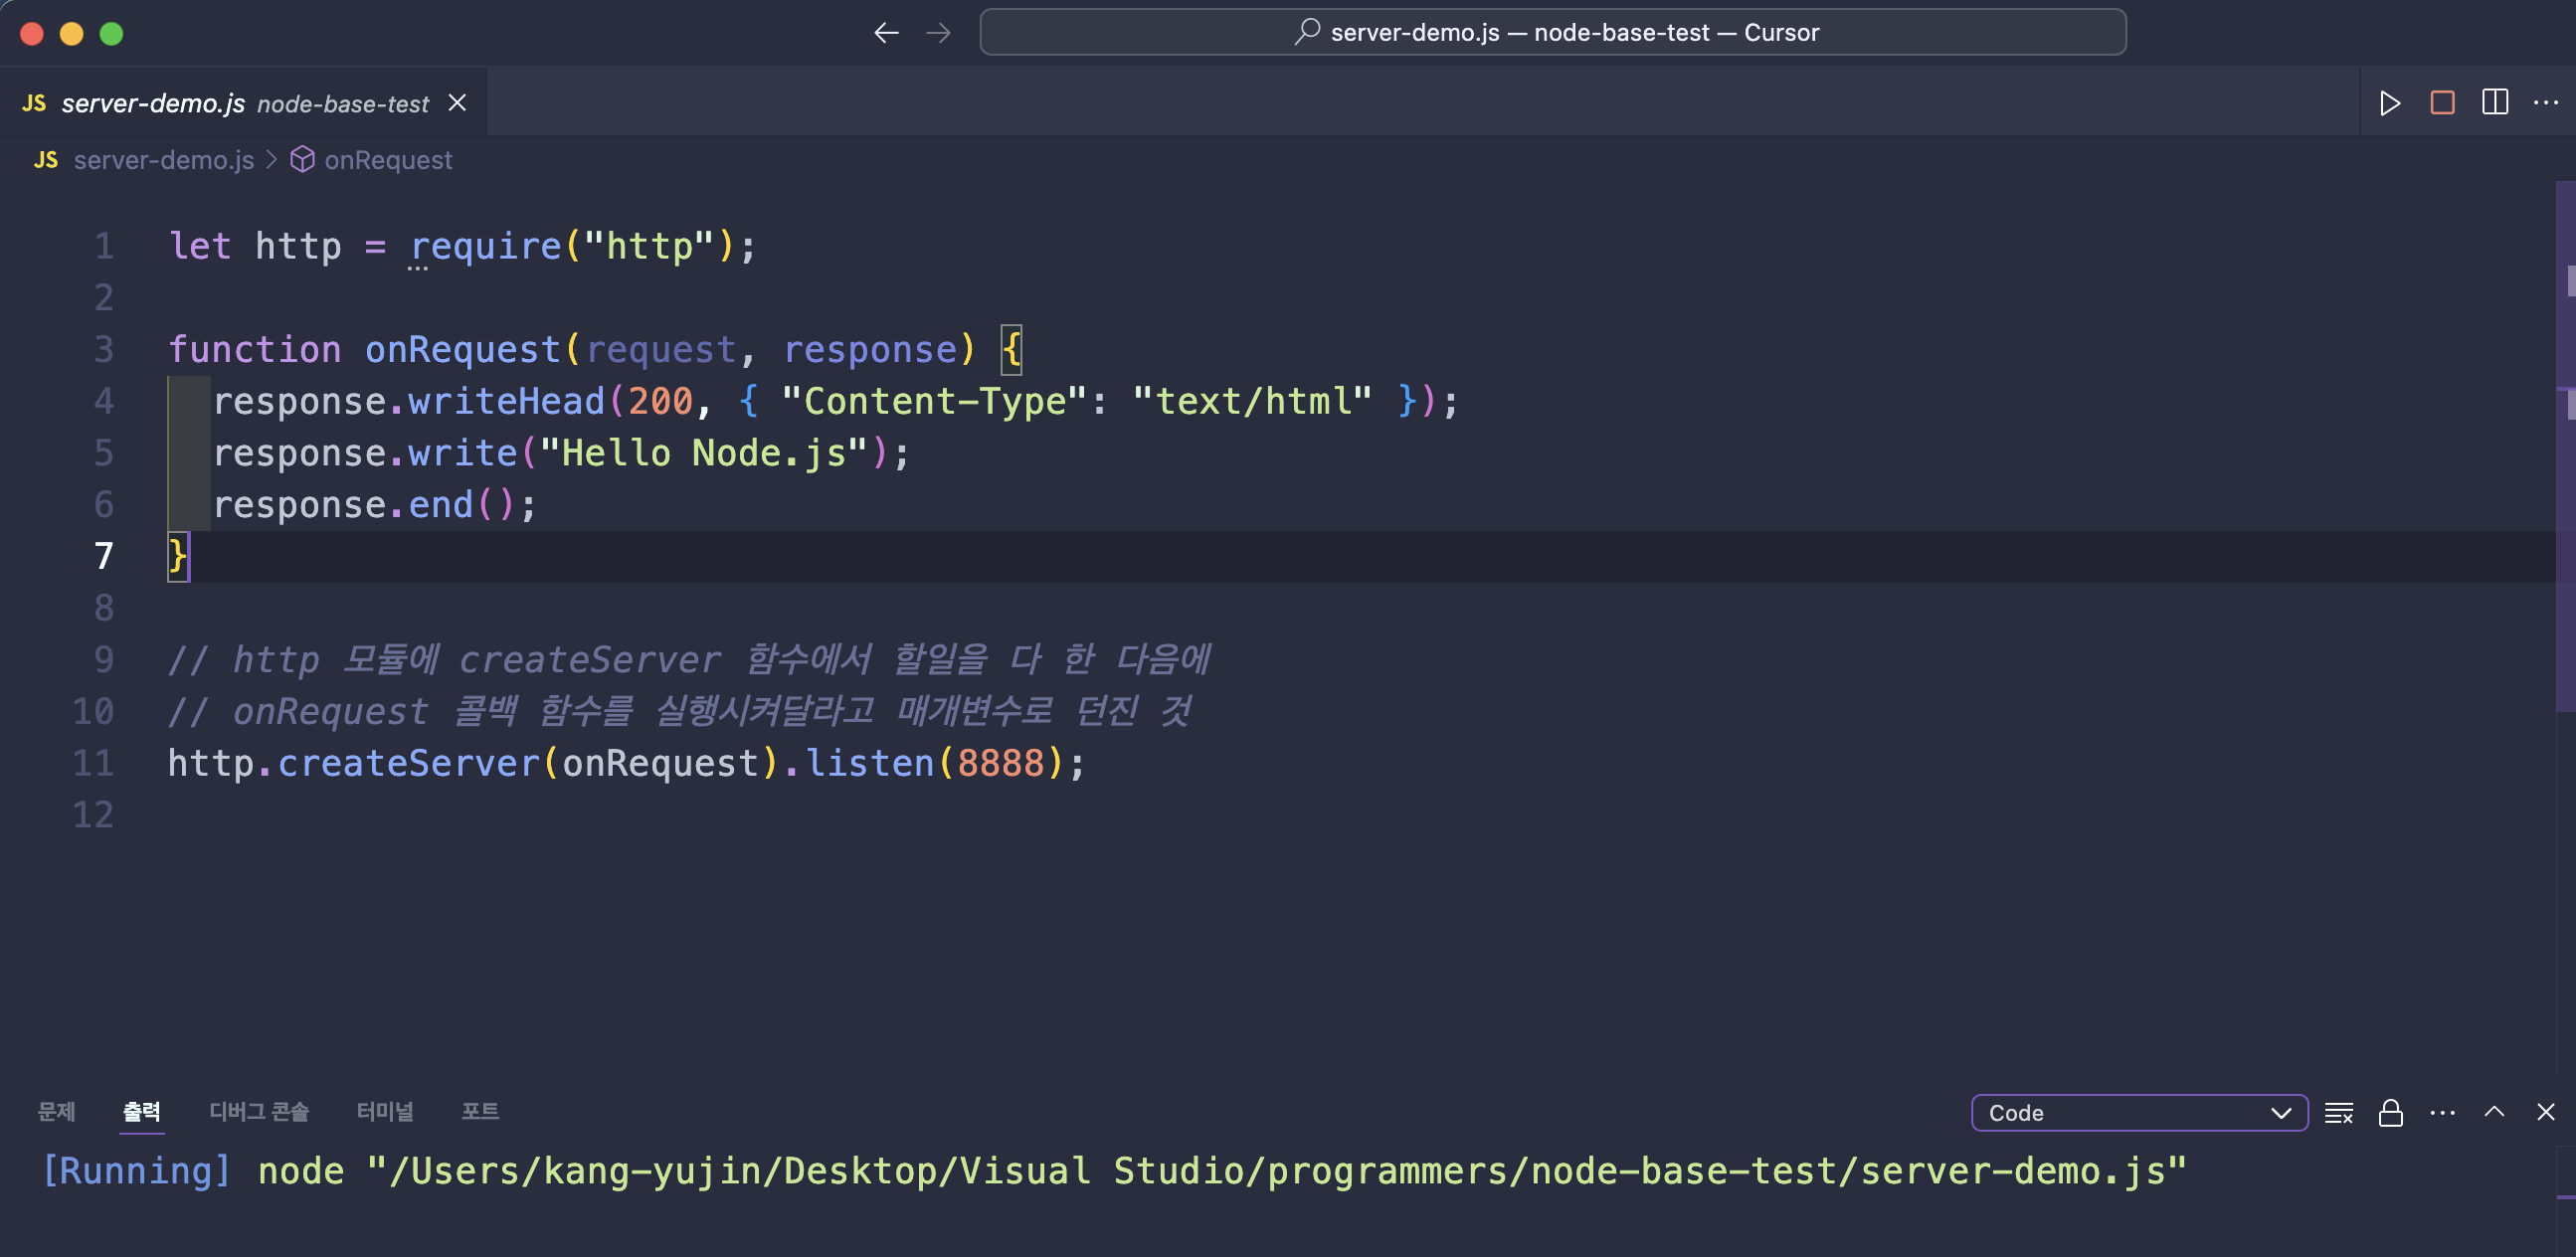The image size is (2576, 1257).
Task: Open the 포트 tab
Action: click(480, 1111)
